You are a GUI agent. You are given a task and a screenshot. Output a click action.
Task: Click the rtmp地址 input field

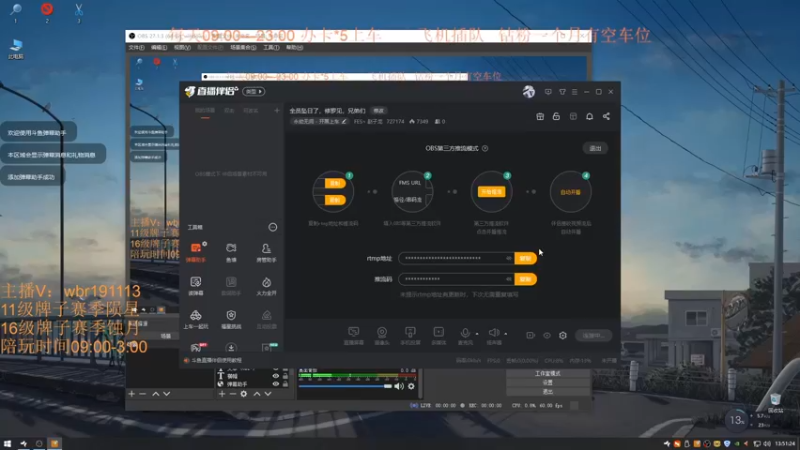click(457, 258)
